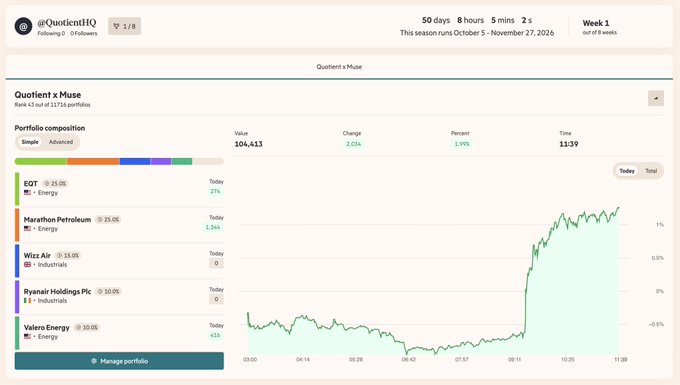The image size is (680, 385).
Task: Show Today chart range
Action: [x=627, y=171]
